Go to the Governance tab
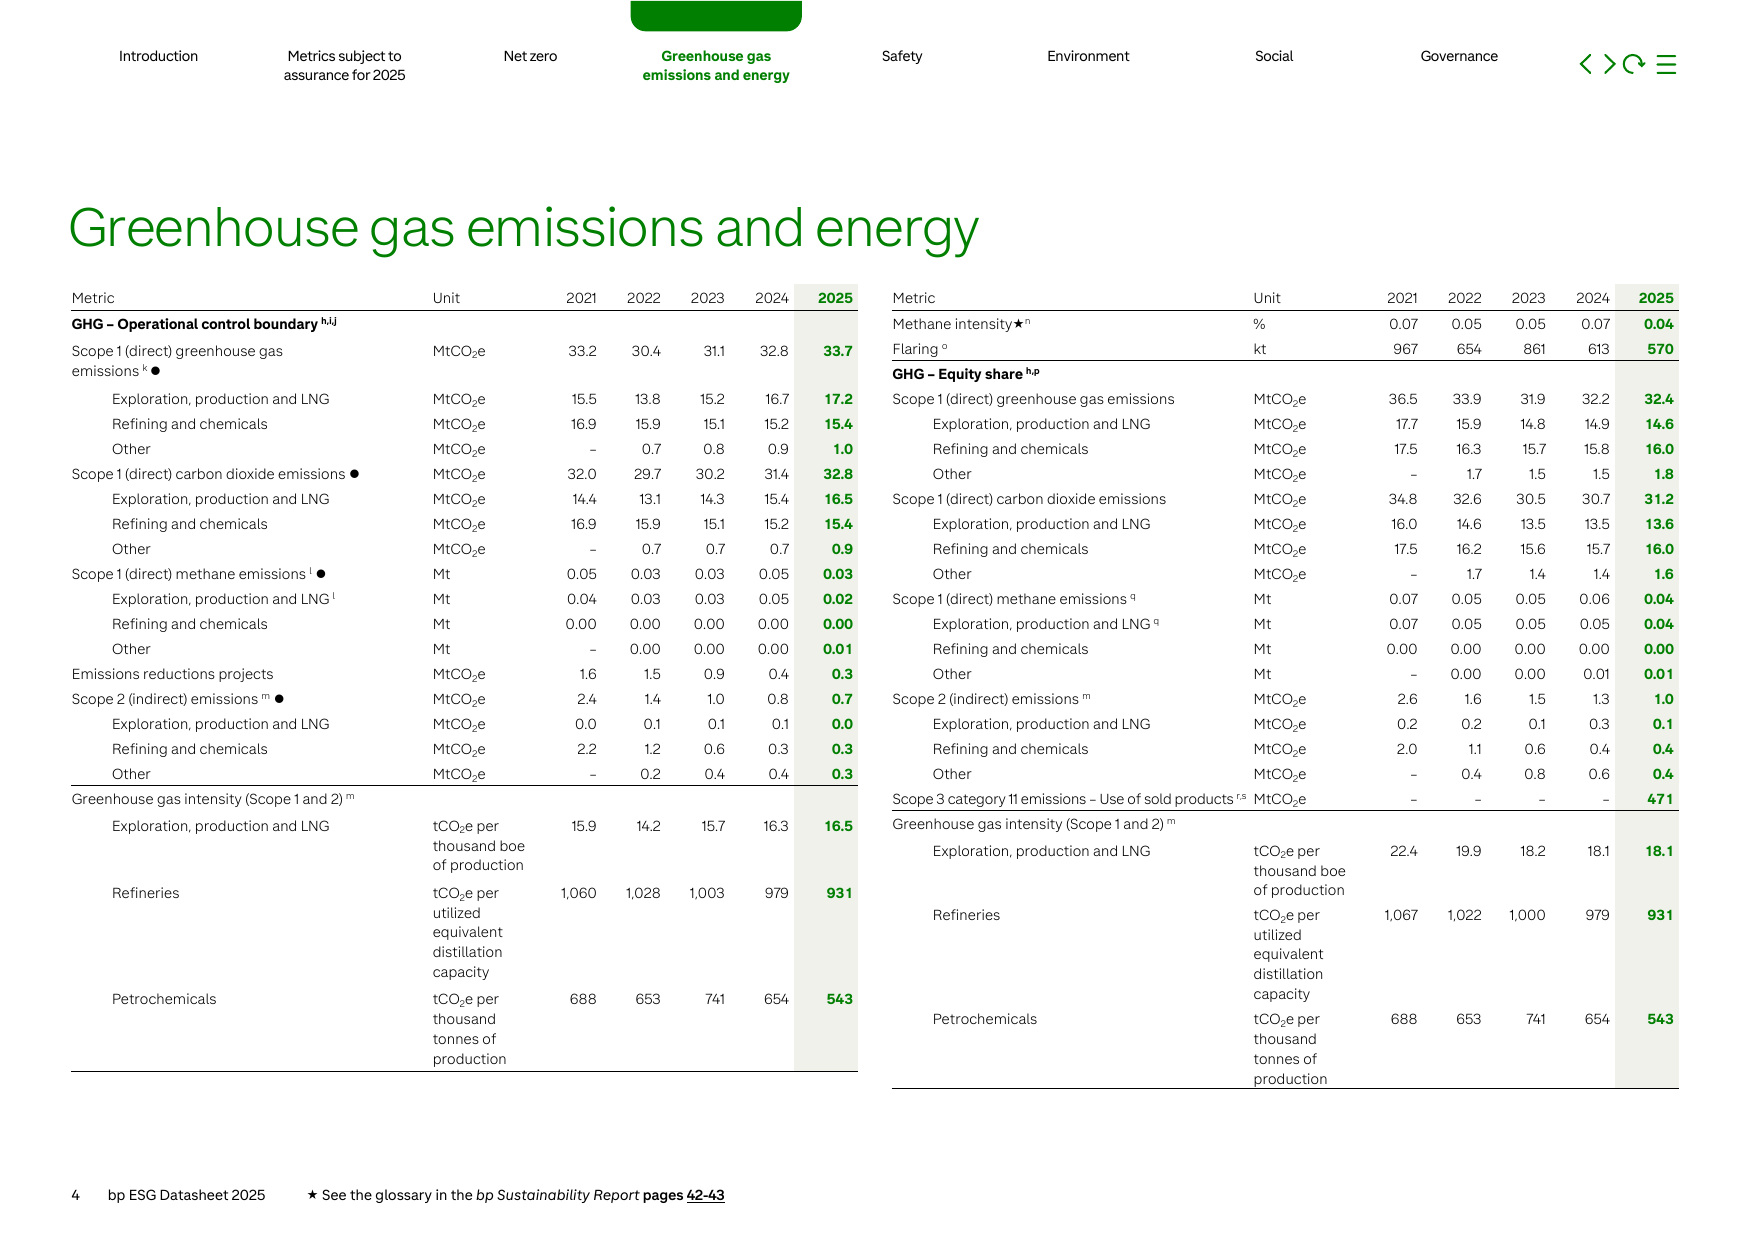 tap(1459, 56)
